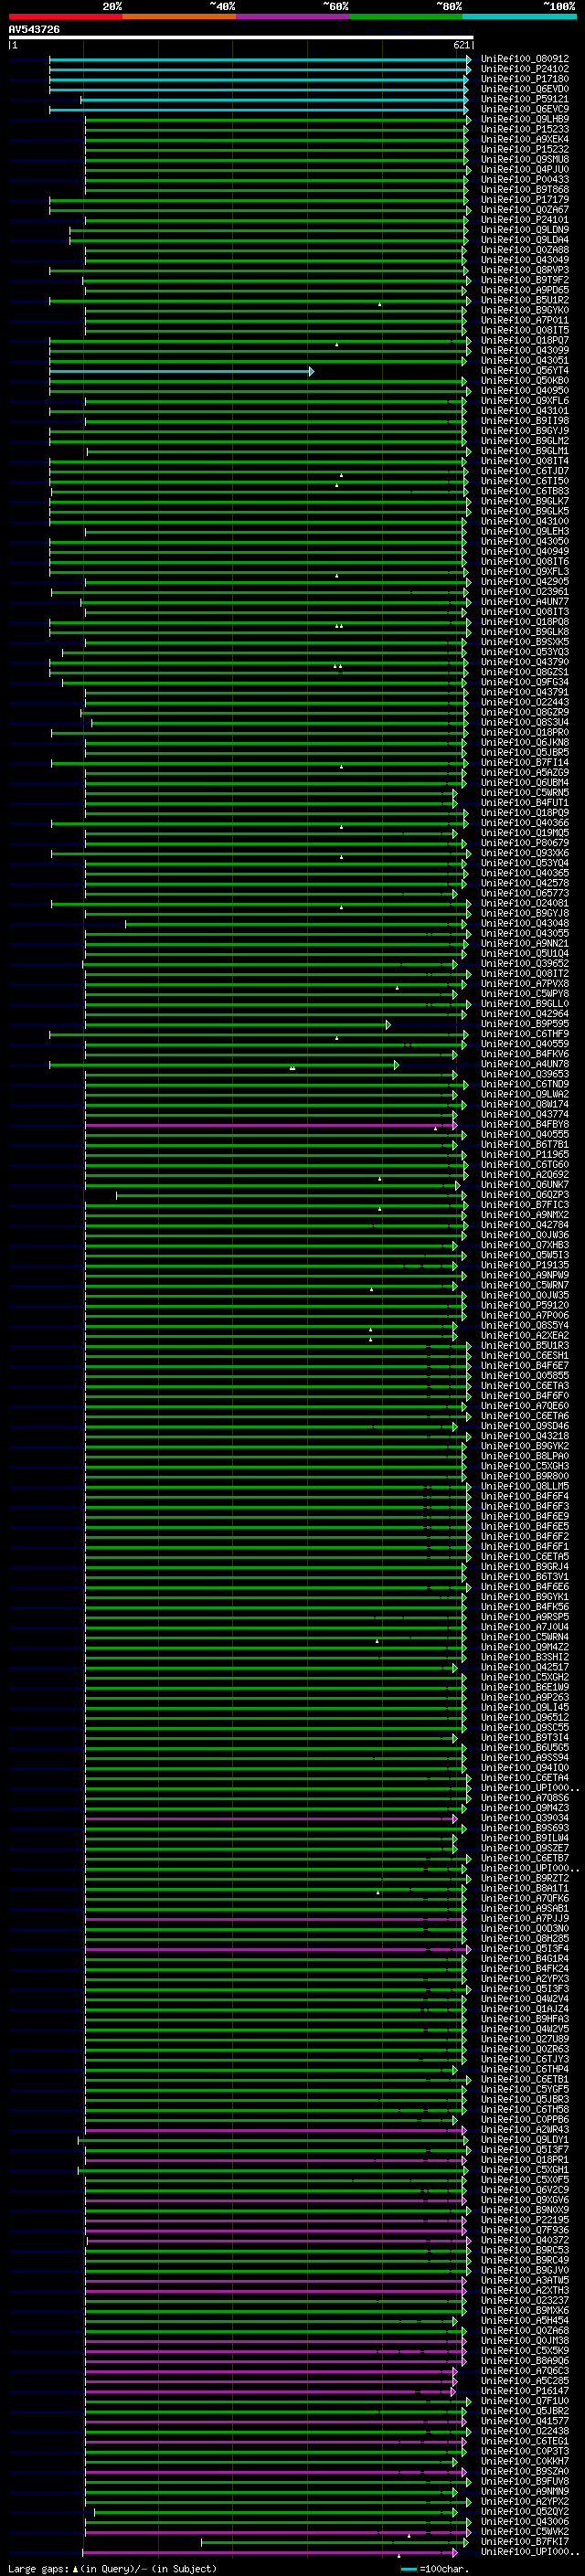Select the label UniRef100_P16147
585x2576 pixels.
525,2392
